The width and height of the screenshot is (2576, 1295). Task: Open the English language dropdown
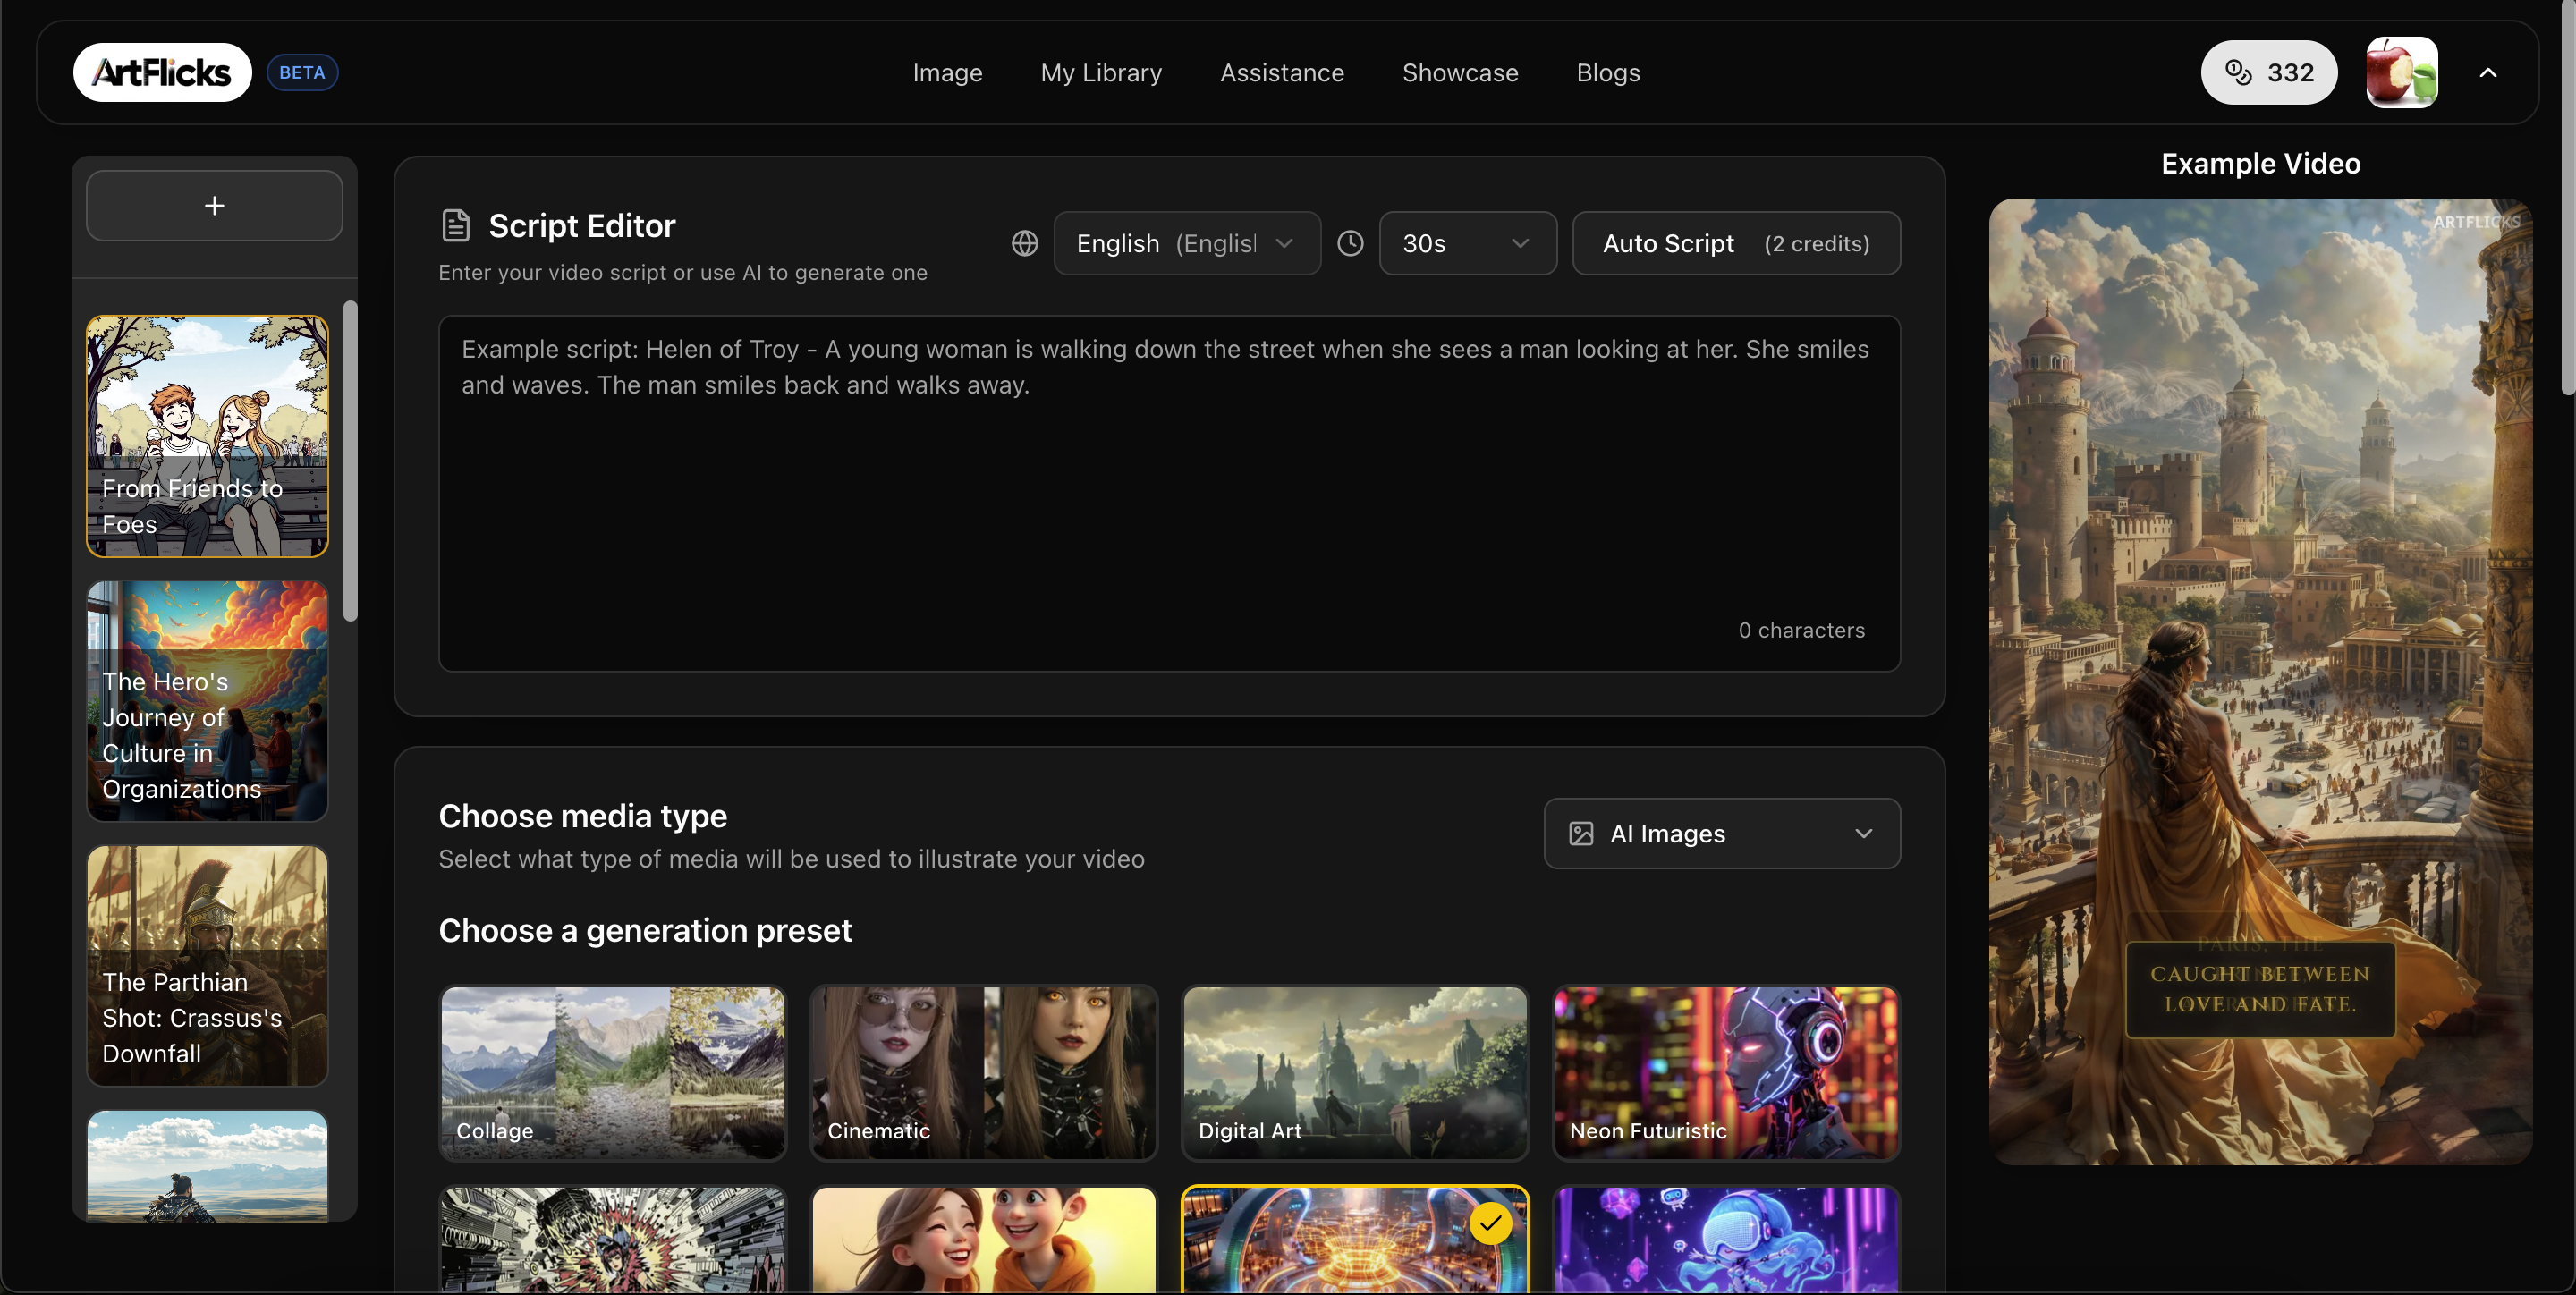(x=1186, y=243)
